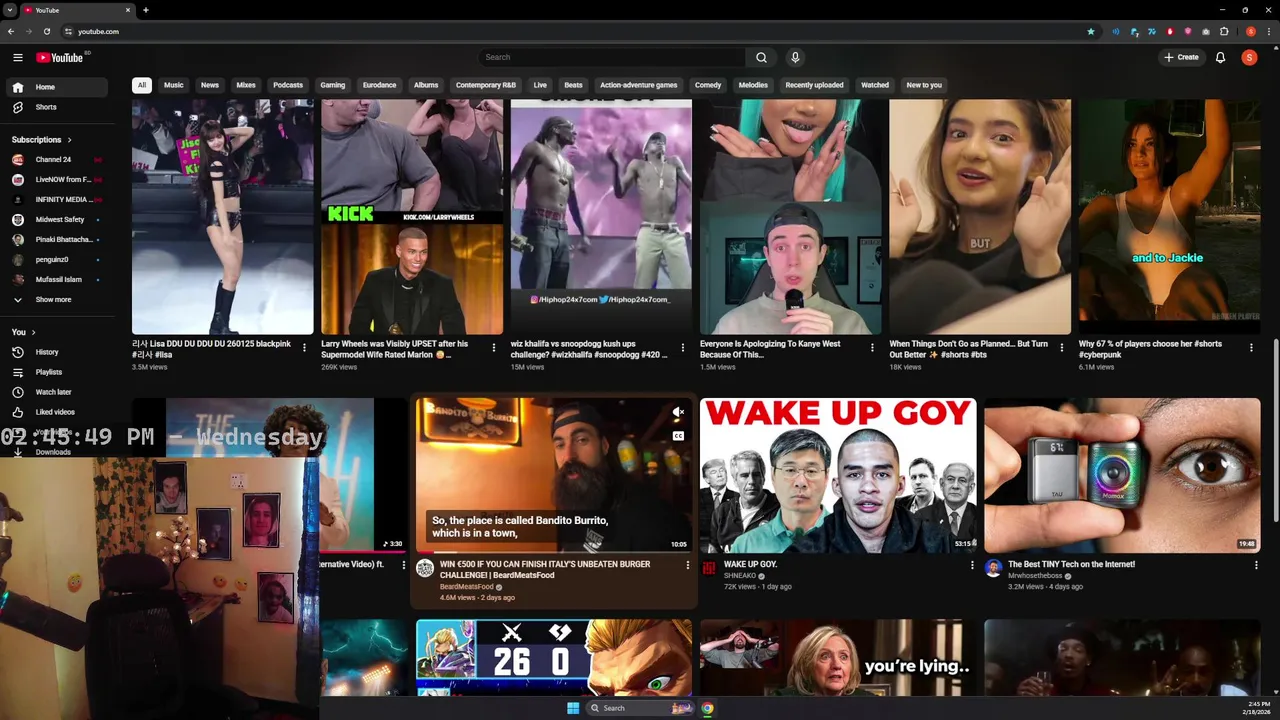The height and width of the screenshot is (720, 1280).
Task: Open Playlists in the sidebar
Action: click(58, 372)
